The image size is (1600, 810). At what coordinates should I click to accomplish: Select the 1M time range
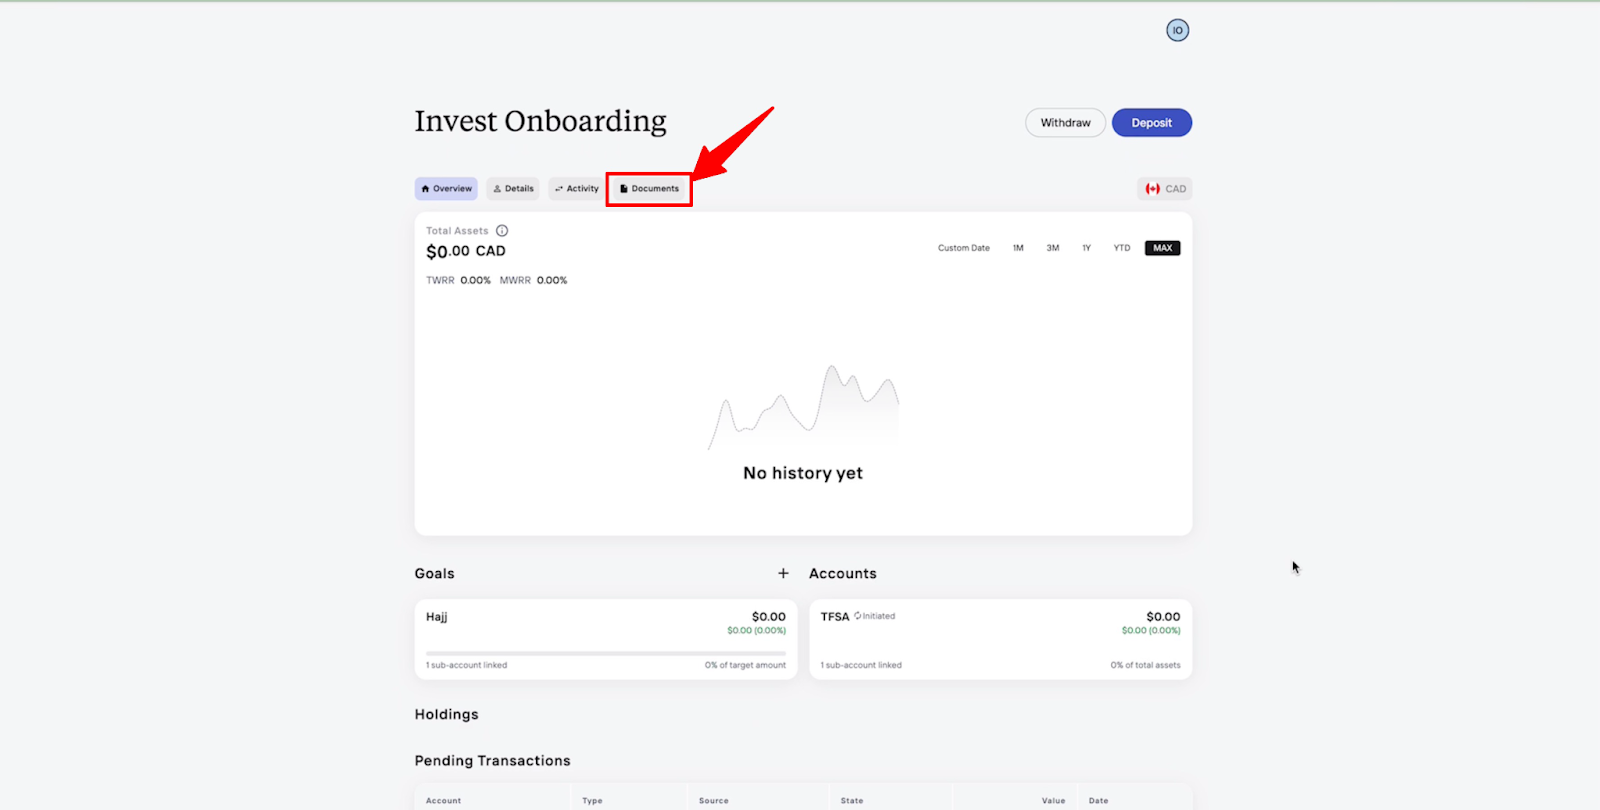click(1018, 248)
